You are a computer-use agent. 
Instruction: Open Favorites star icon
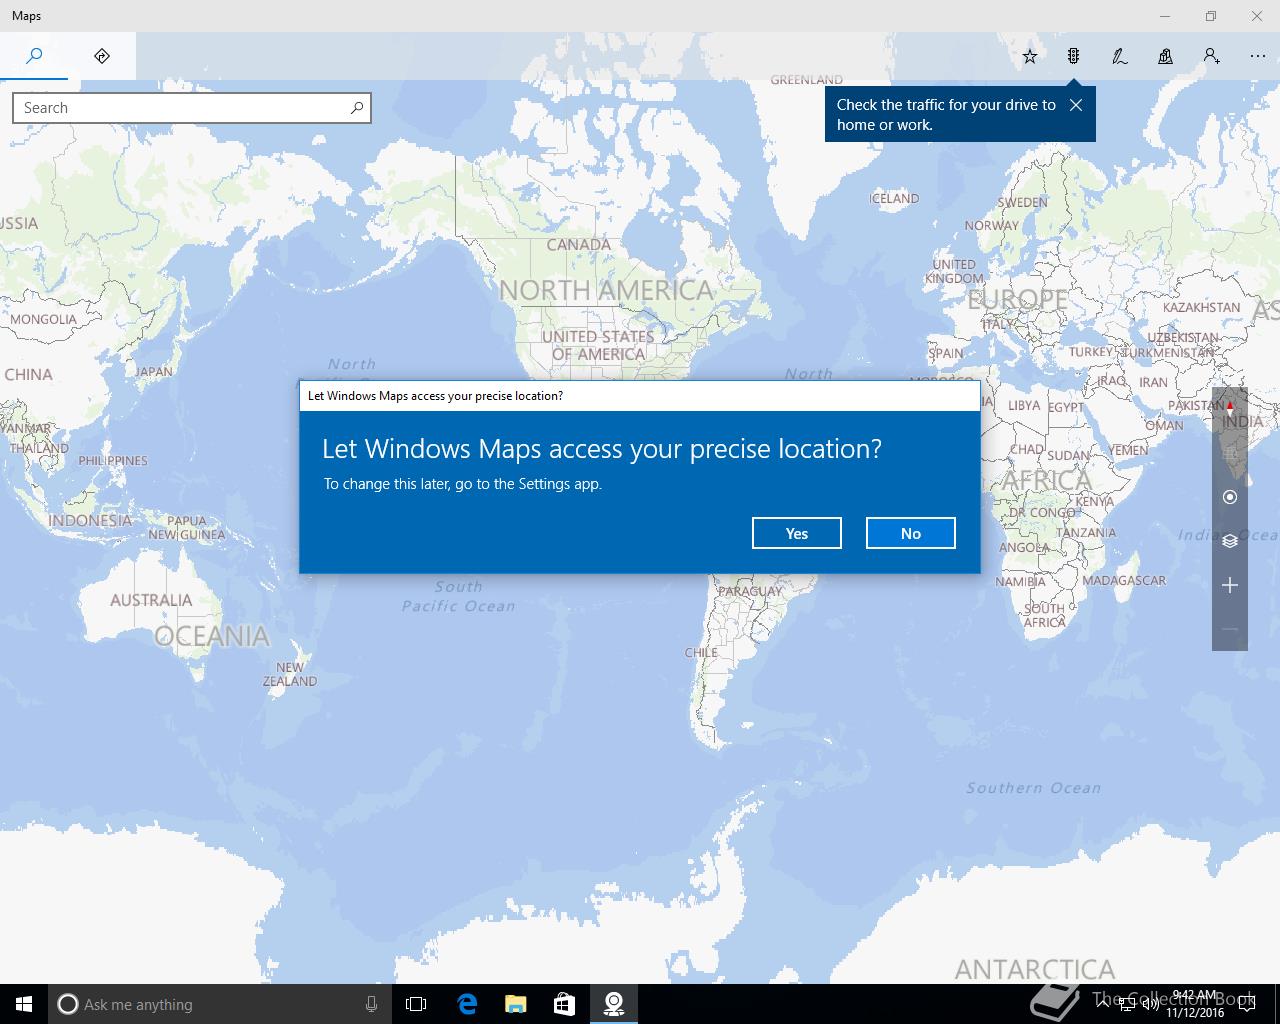(x=1030, y=56)
